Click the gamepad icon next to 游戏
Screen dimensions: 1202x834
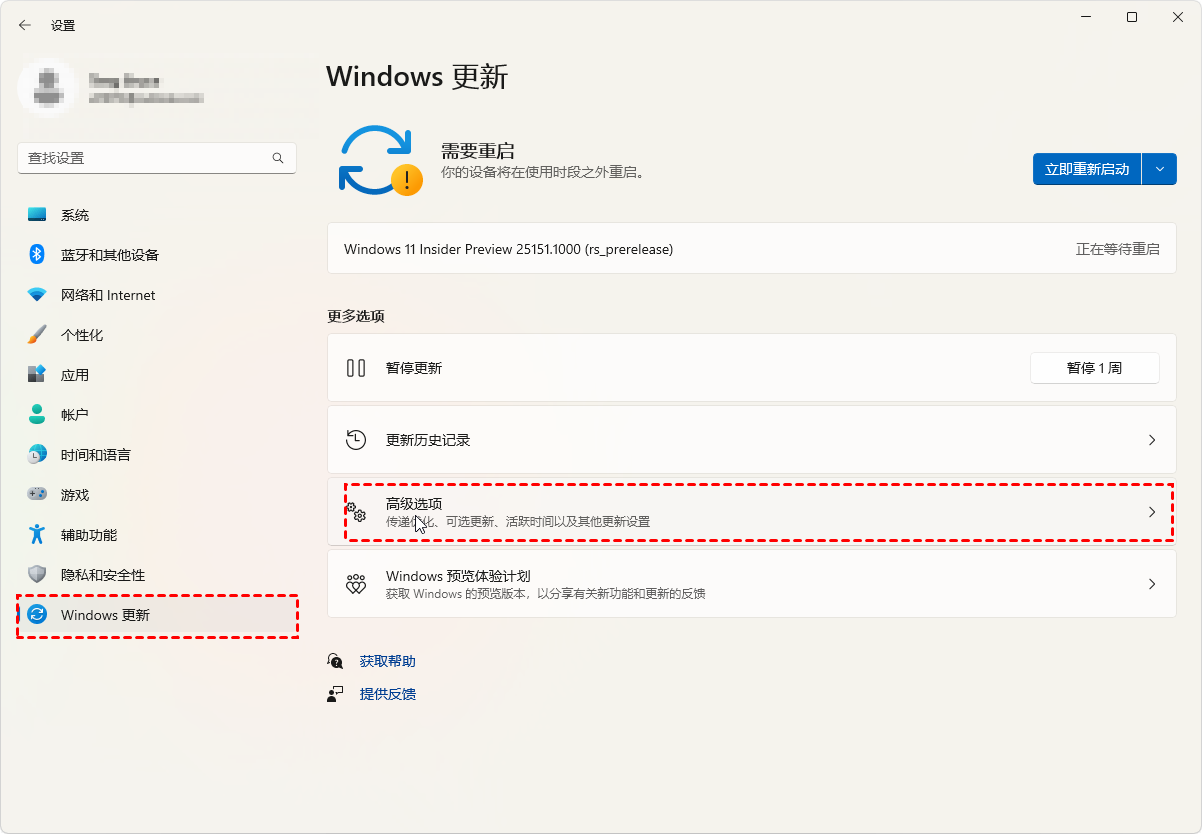(37, 495)
